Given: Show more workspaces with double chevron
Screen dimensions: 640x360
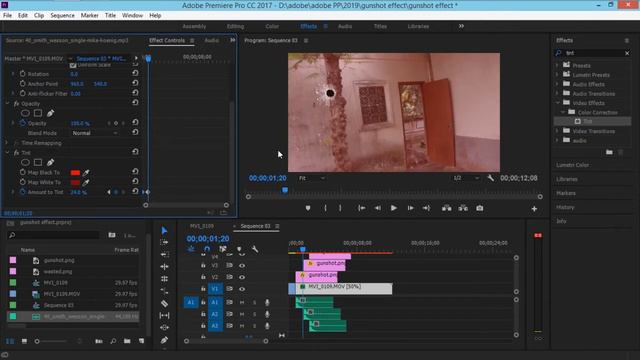Looking at the screenshot, I should 461,26.
